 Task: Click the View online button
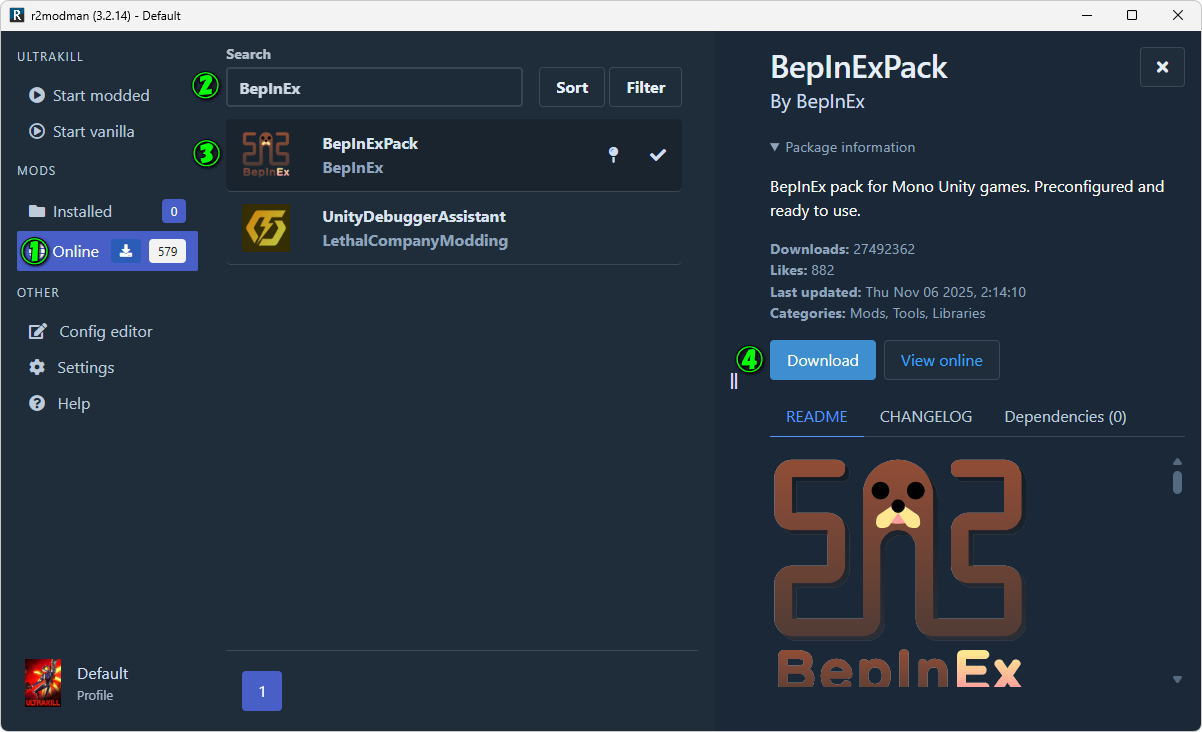click(941, 360)
